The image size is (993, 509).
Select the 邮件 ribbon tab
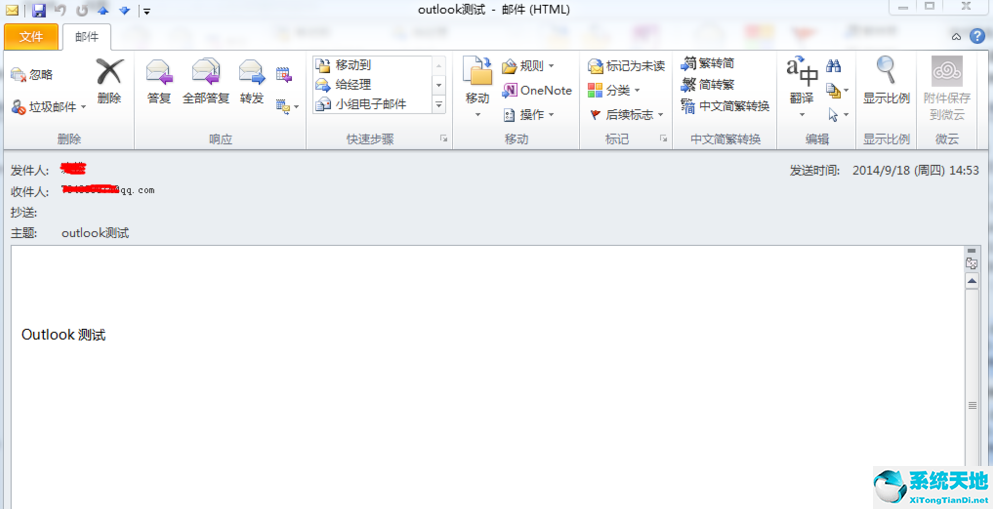(87, 37)
